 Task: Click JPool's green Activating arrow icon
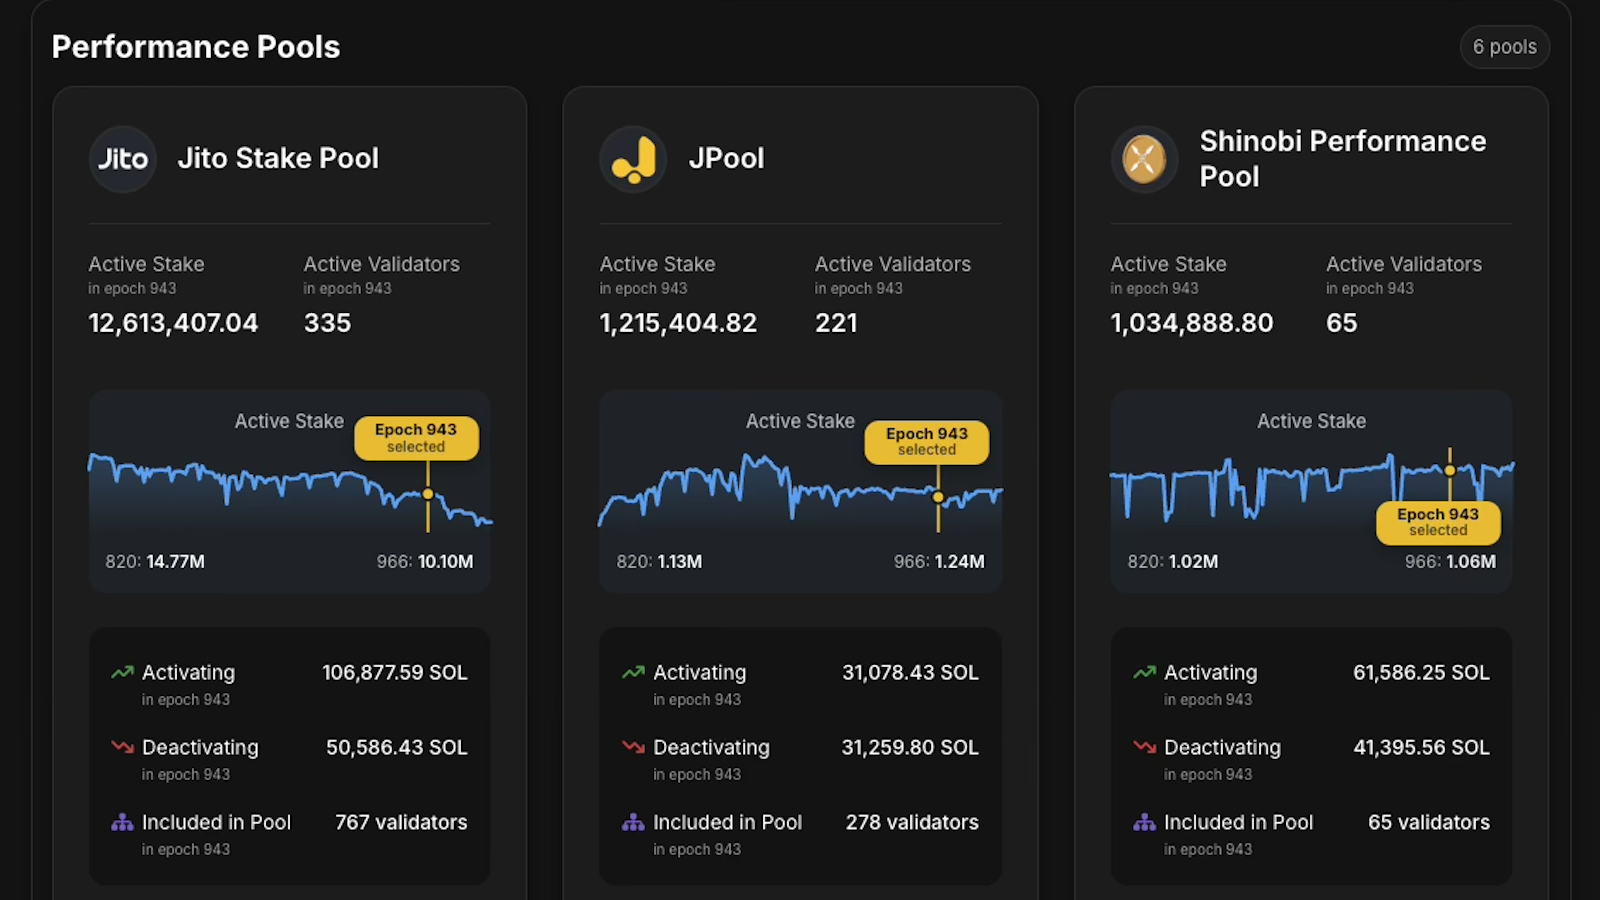click(x=633, y=673)
